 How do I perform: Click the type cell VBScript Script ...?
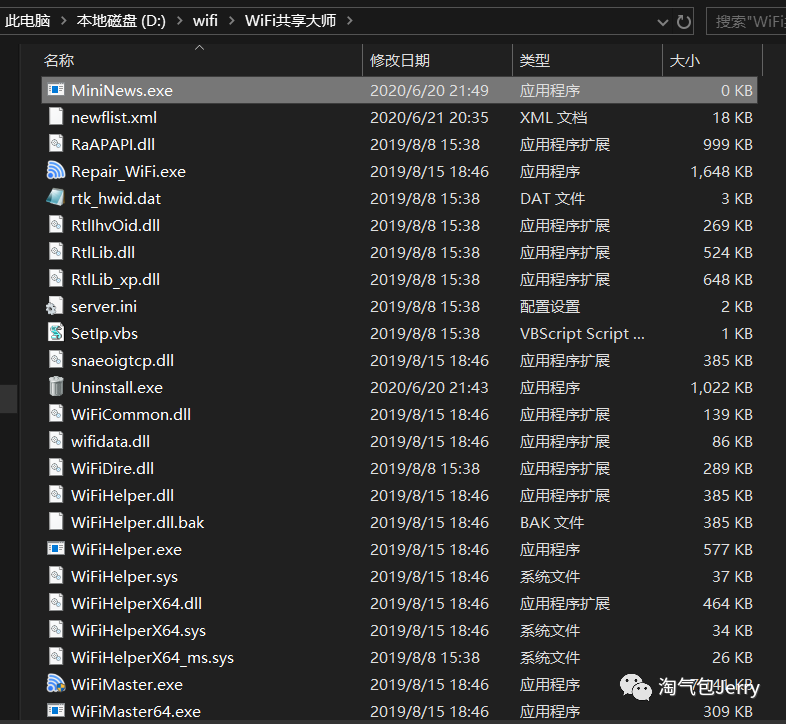582,333
